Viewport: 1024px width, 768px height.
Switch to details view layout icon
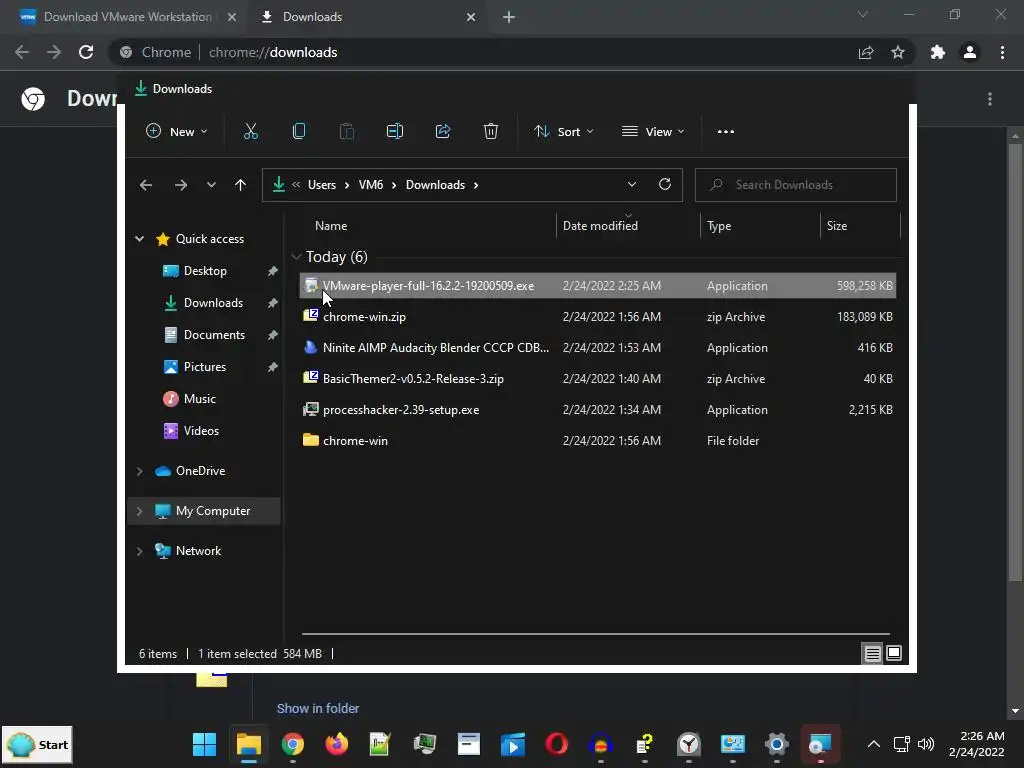872,653
